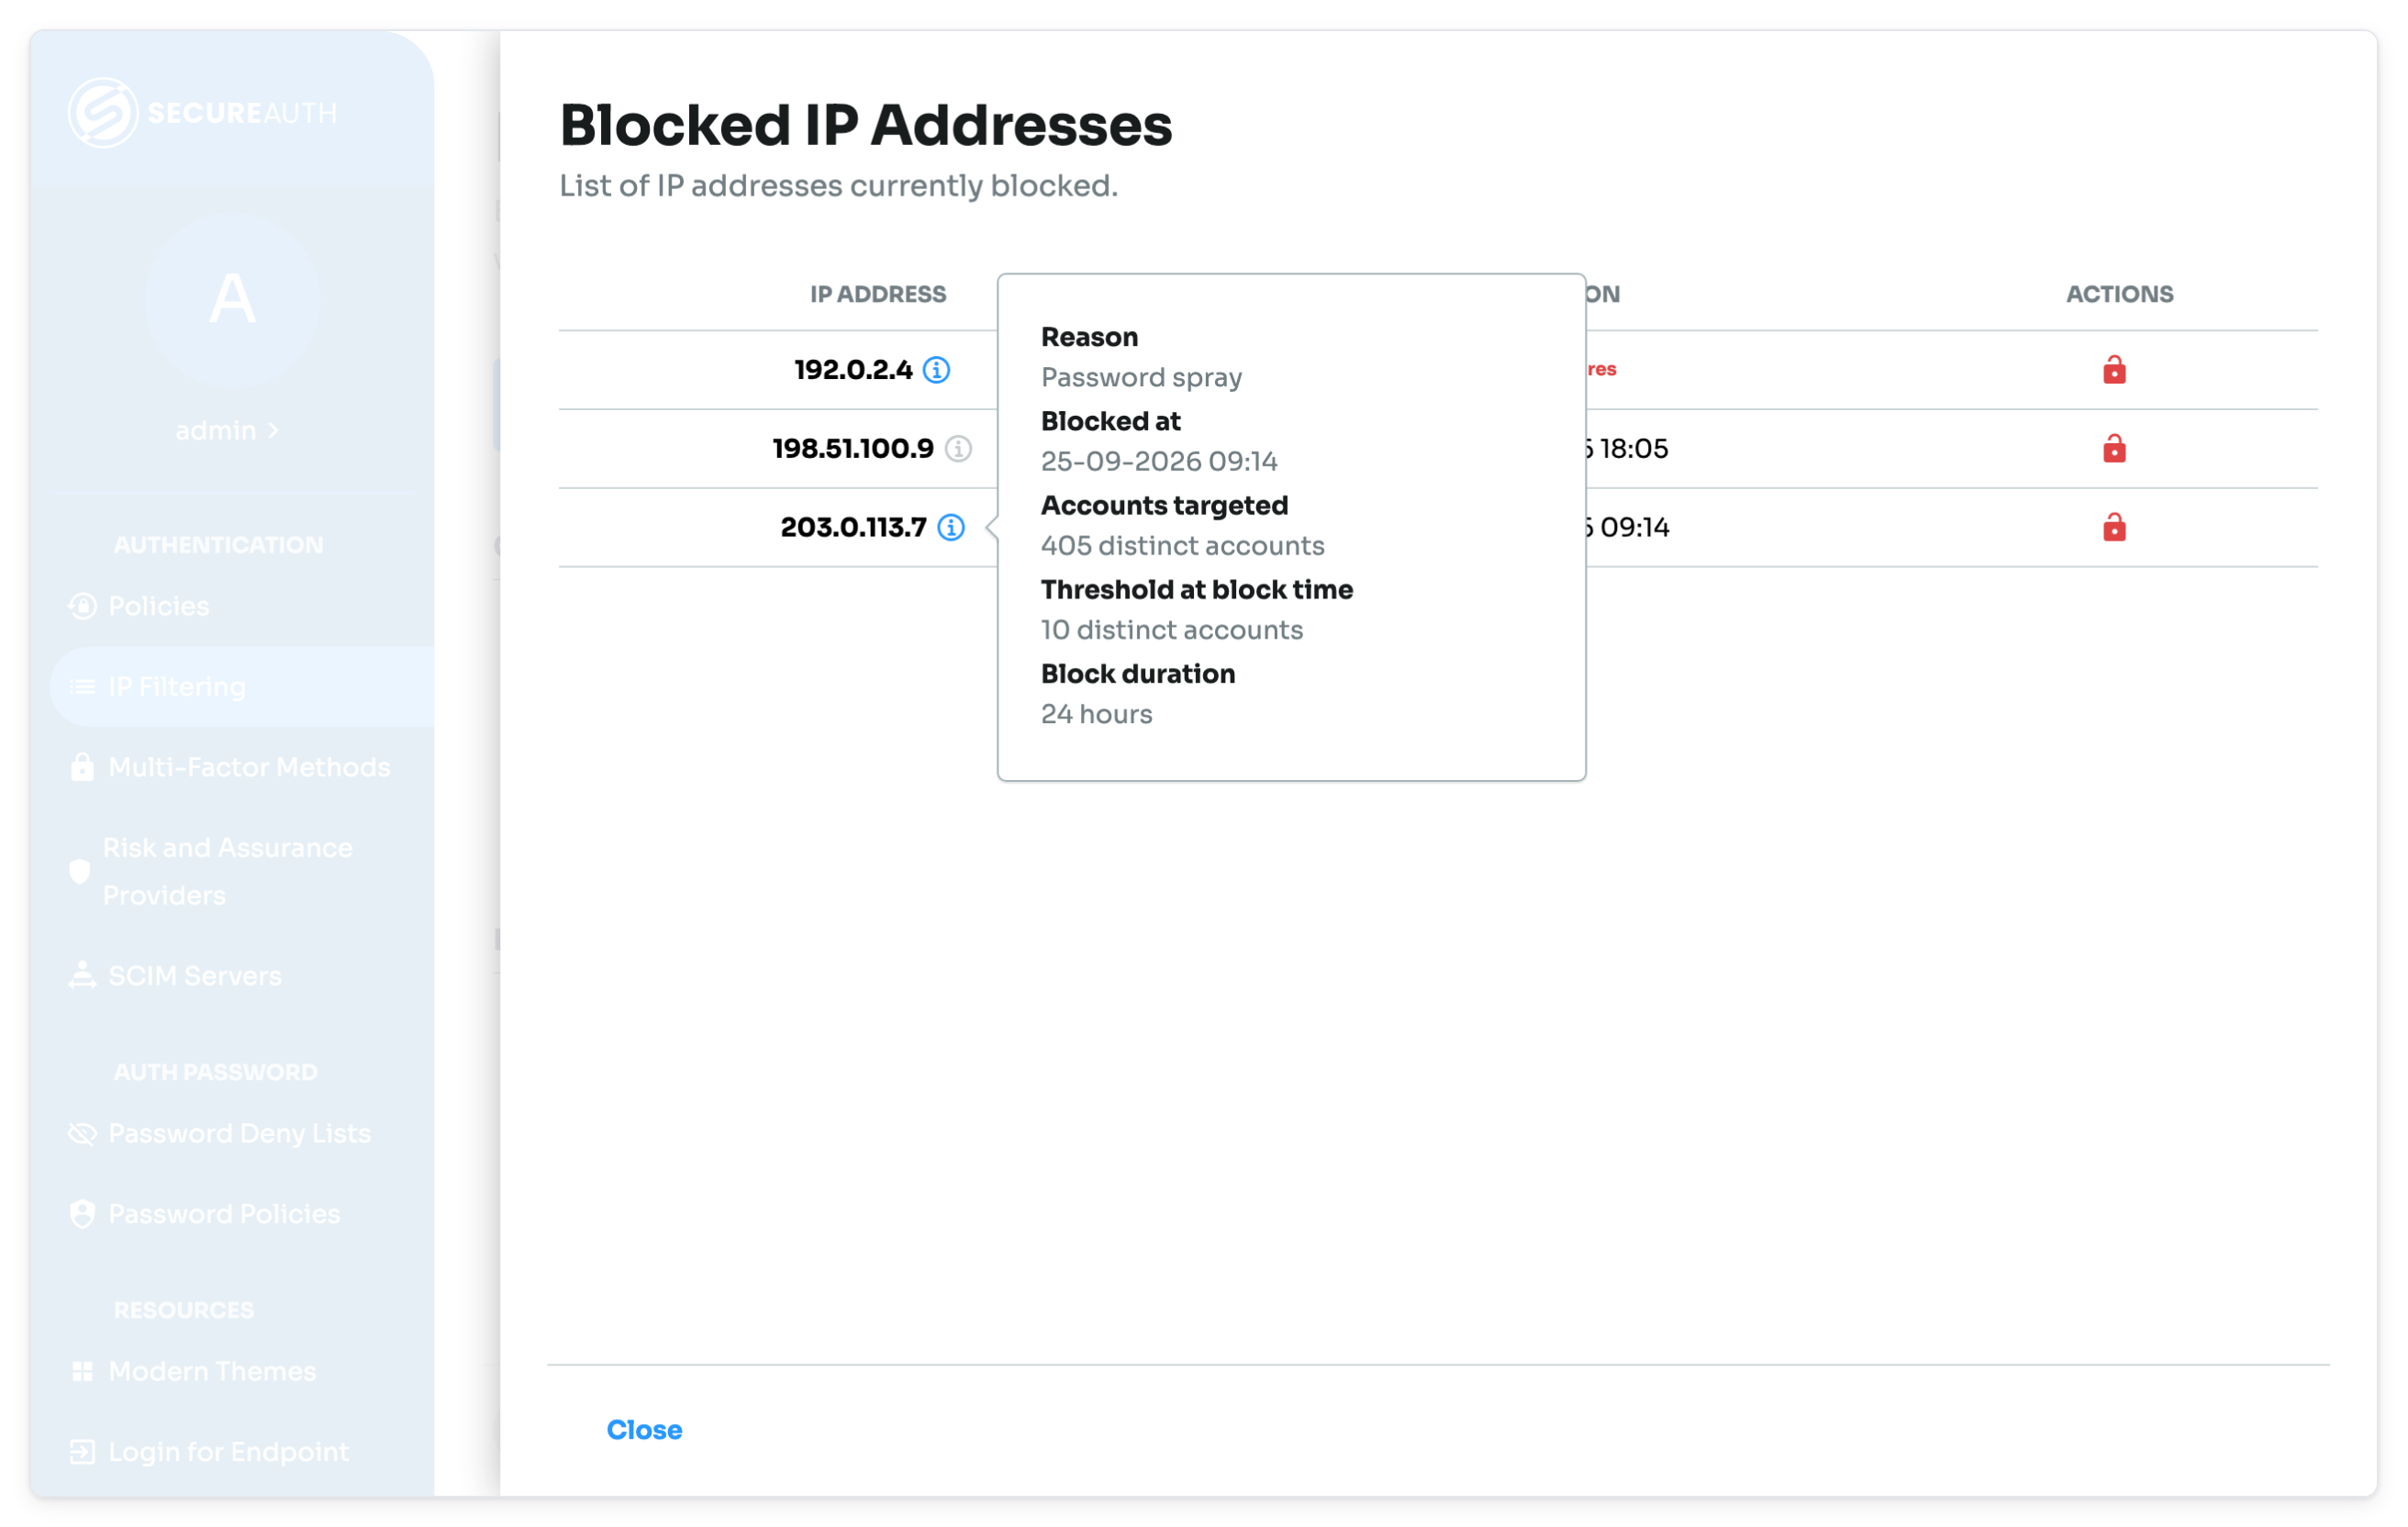
Task: Click the Multi-Factor Methods lock icon
Action: [x=82, y=767]
